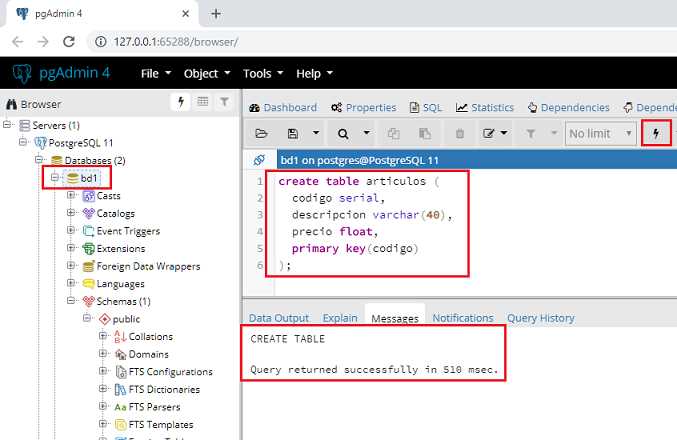Collapse the bd1 database node
Screen dimensions: 677x440
pyautogui.click(x=54, y=177)
